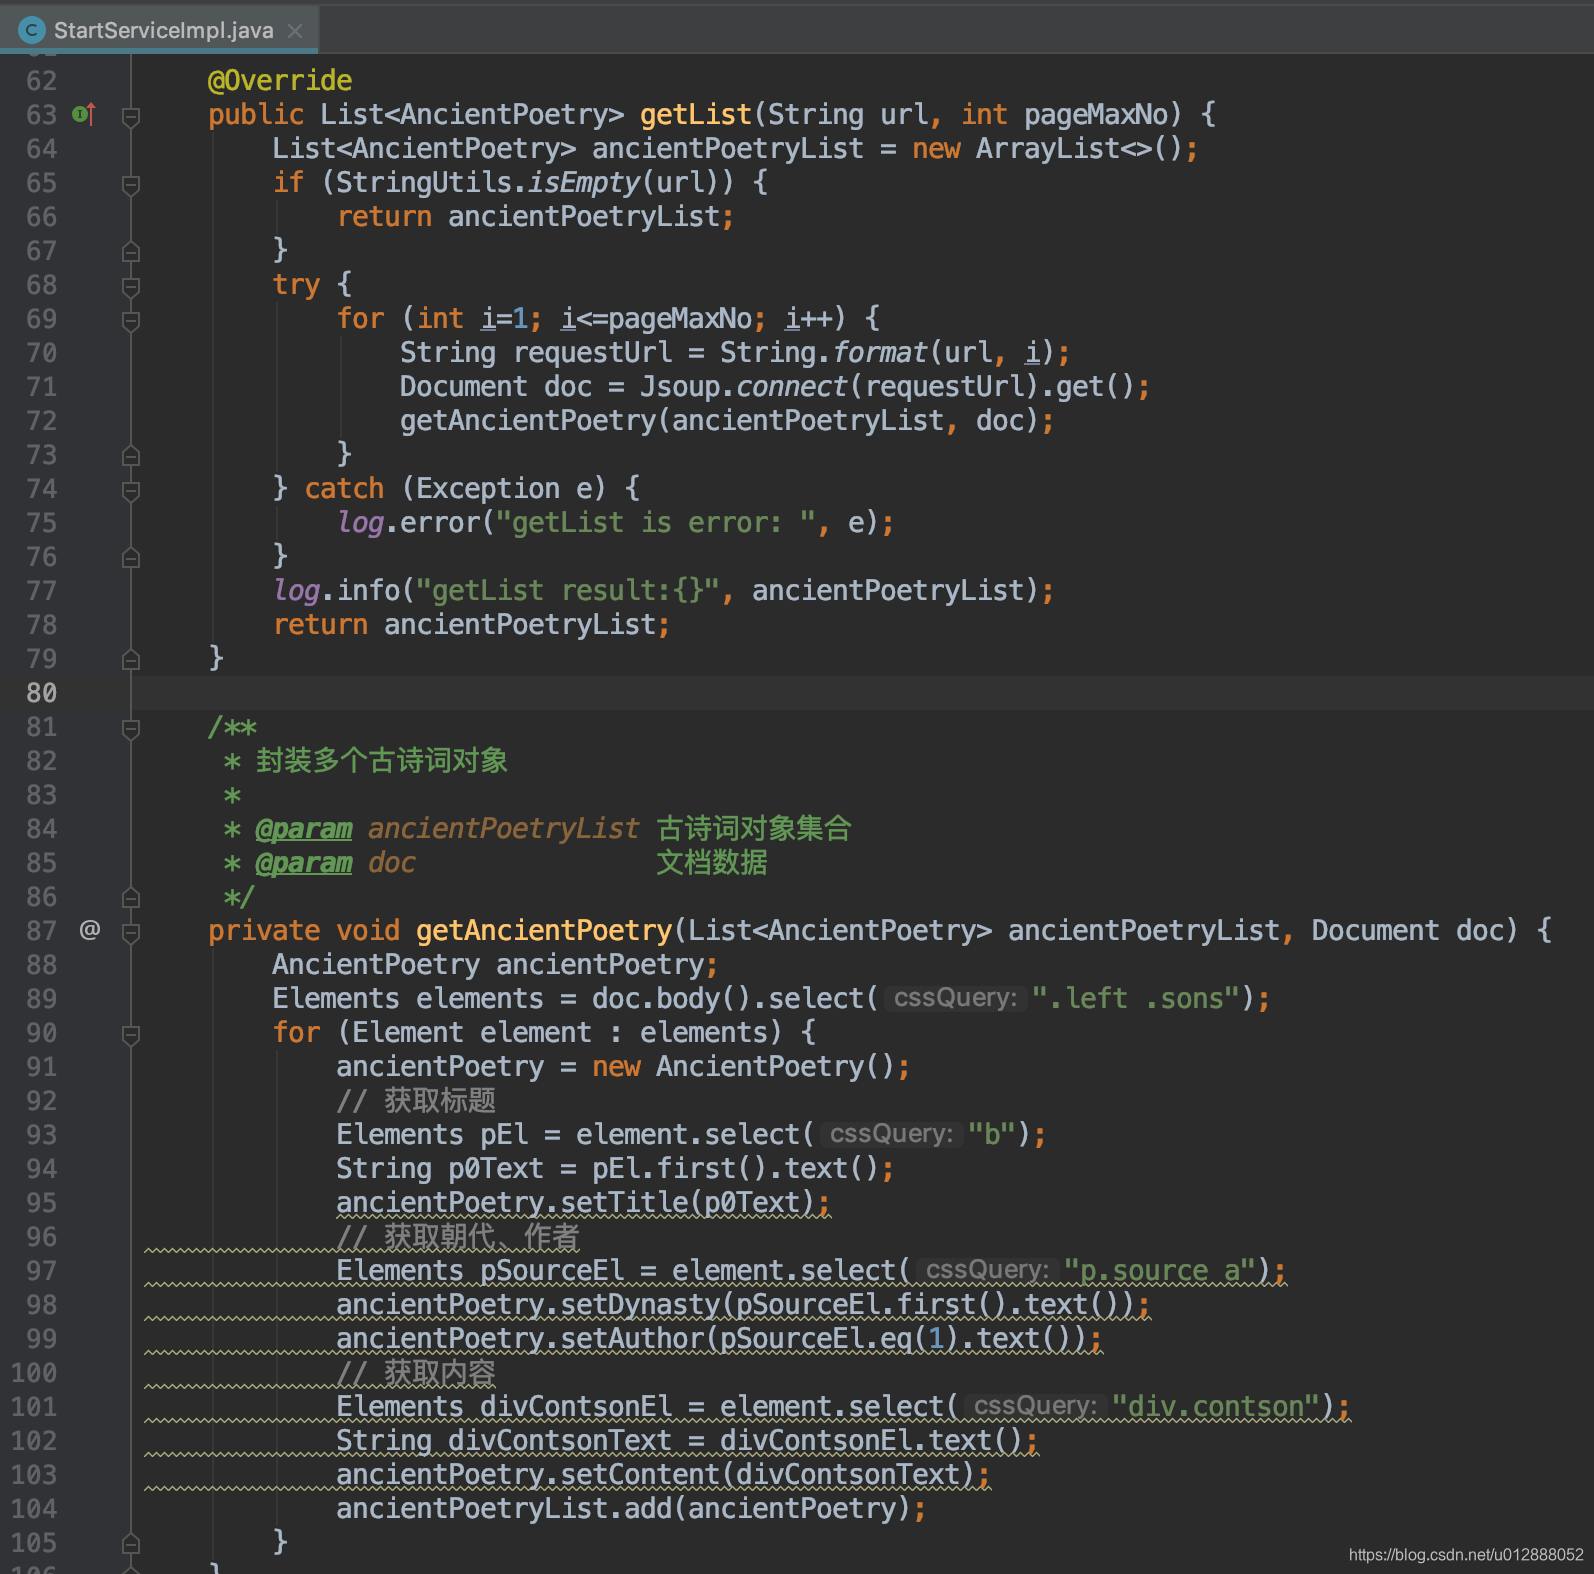Click the @ gutter marker at line 87
Image resolution: width=1594 pixels, height=1574 pixels.
pyautogui.click(x=90, y=930)
